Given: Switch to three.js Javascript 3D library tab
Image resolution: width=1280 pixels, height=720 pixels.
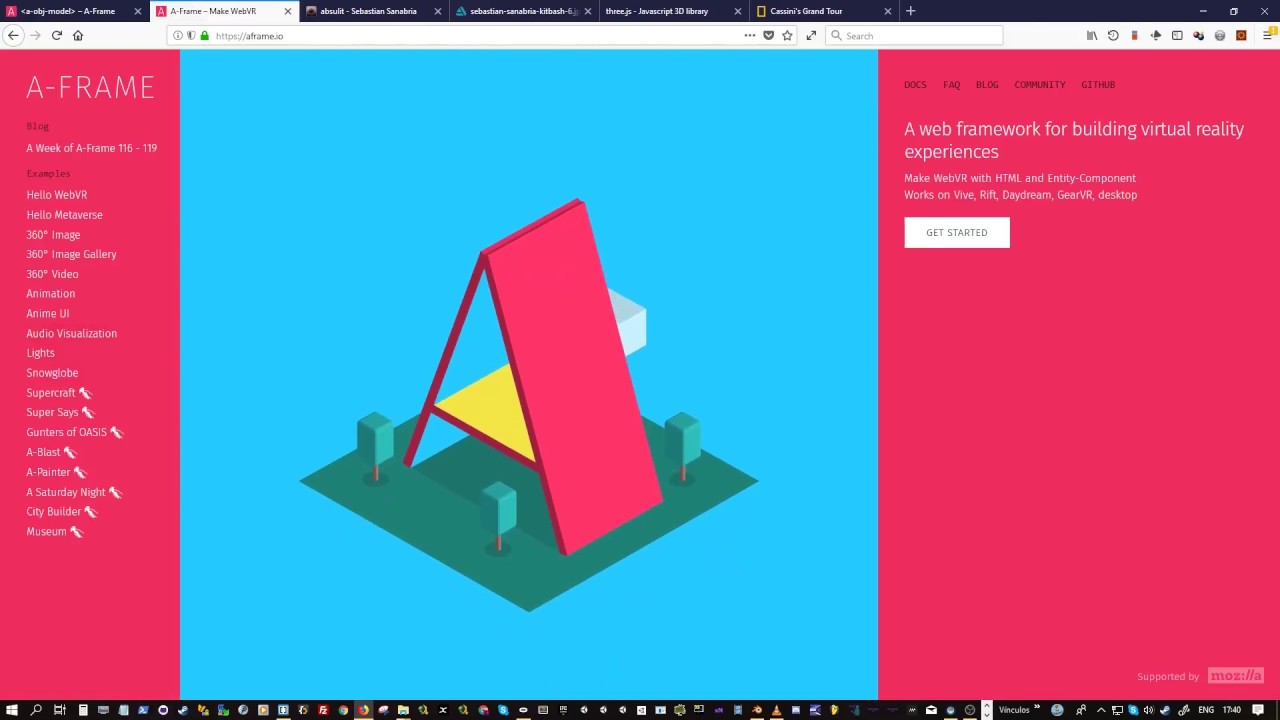Looking at the screenshot, I should coord(674,11).
